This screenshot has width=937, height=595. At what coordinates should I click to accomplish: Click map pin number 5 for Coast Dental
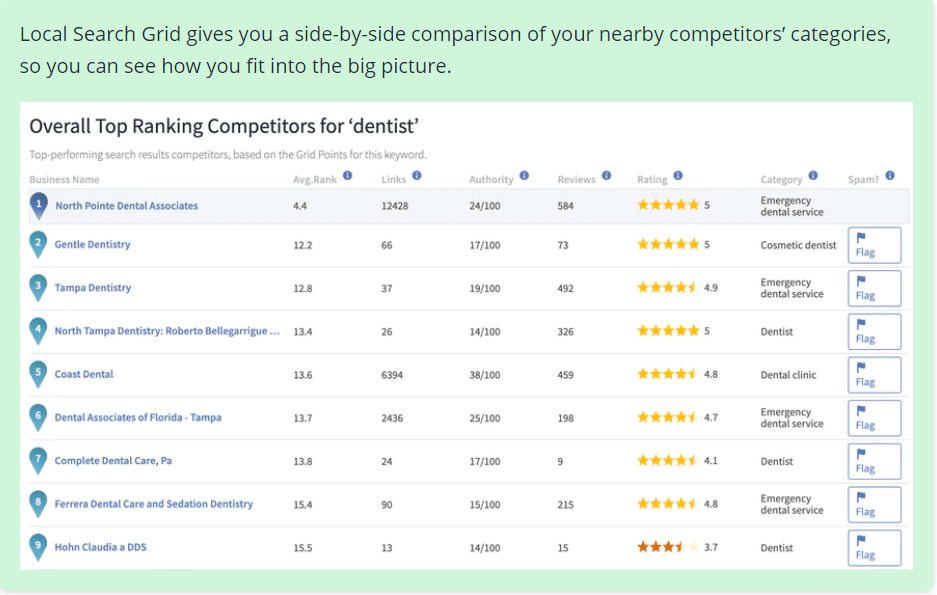[38, 375]
